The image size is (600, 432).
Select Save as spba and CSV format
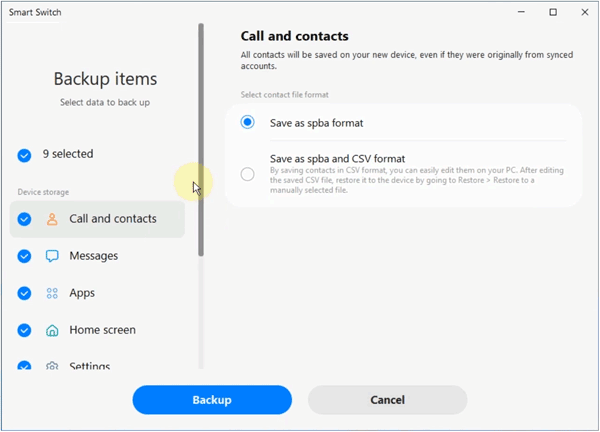[248, 174]
